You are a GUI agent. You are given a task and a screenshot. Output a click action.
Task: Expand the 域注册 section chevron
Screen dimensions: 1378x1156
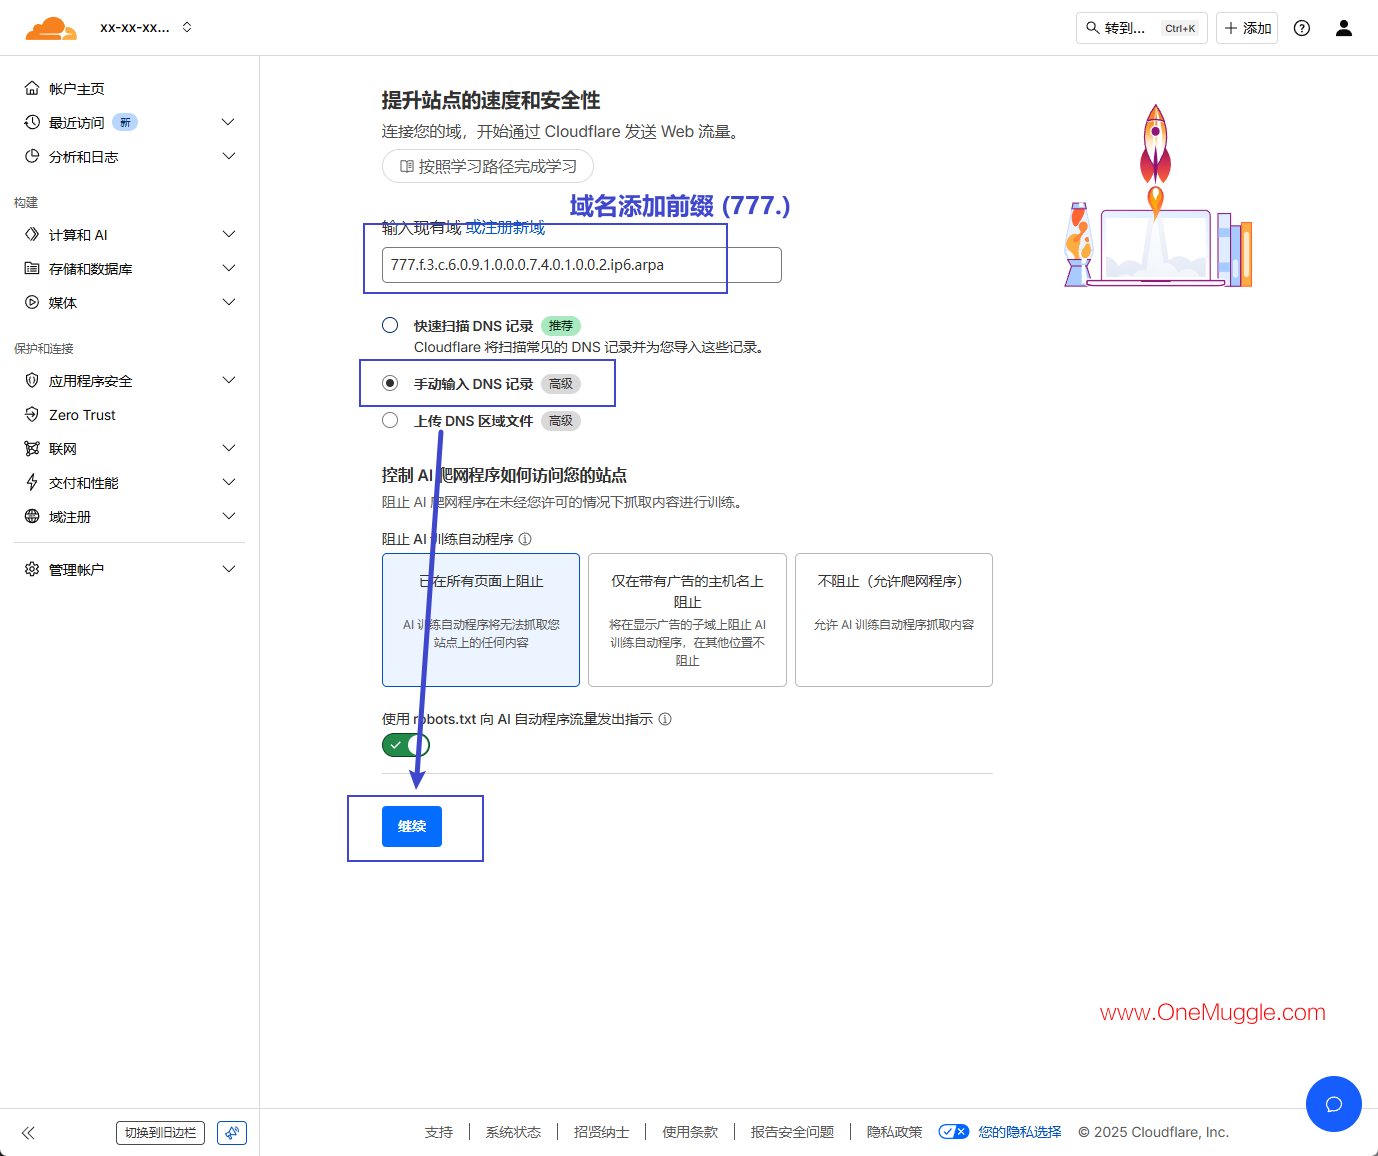(x=228, y=516)
